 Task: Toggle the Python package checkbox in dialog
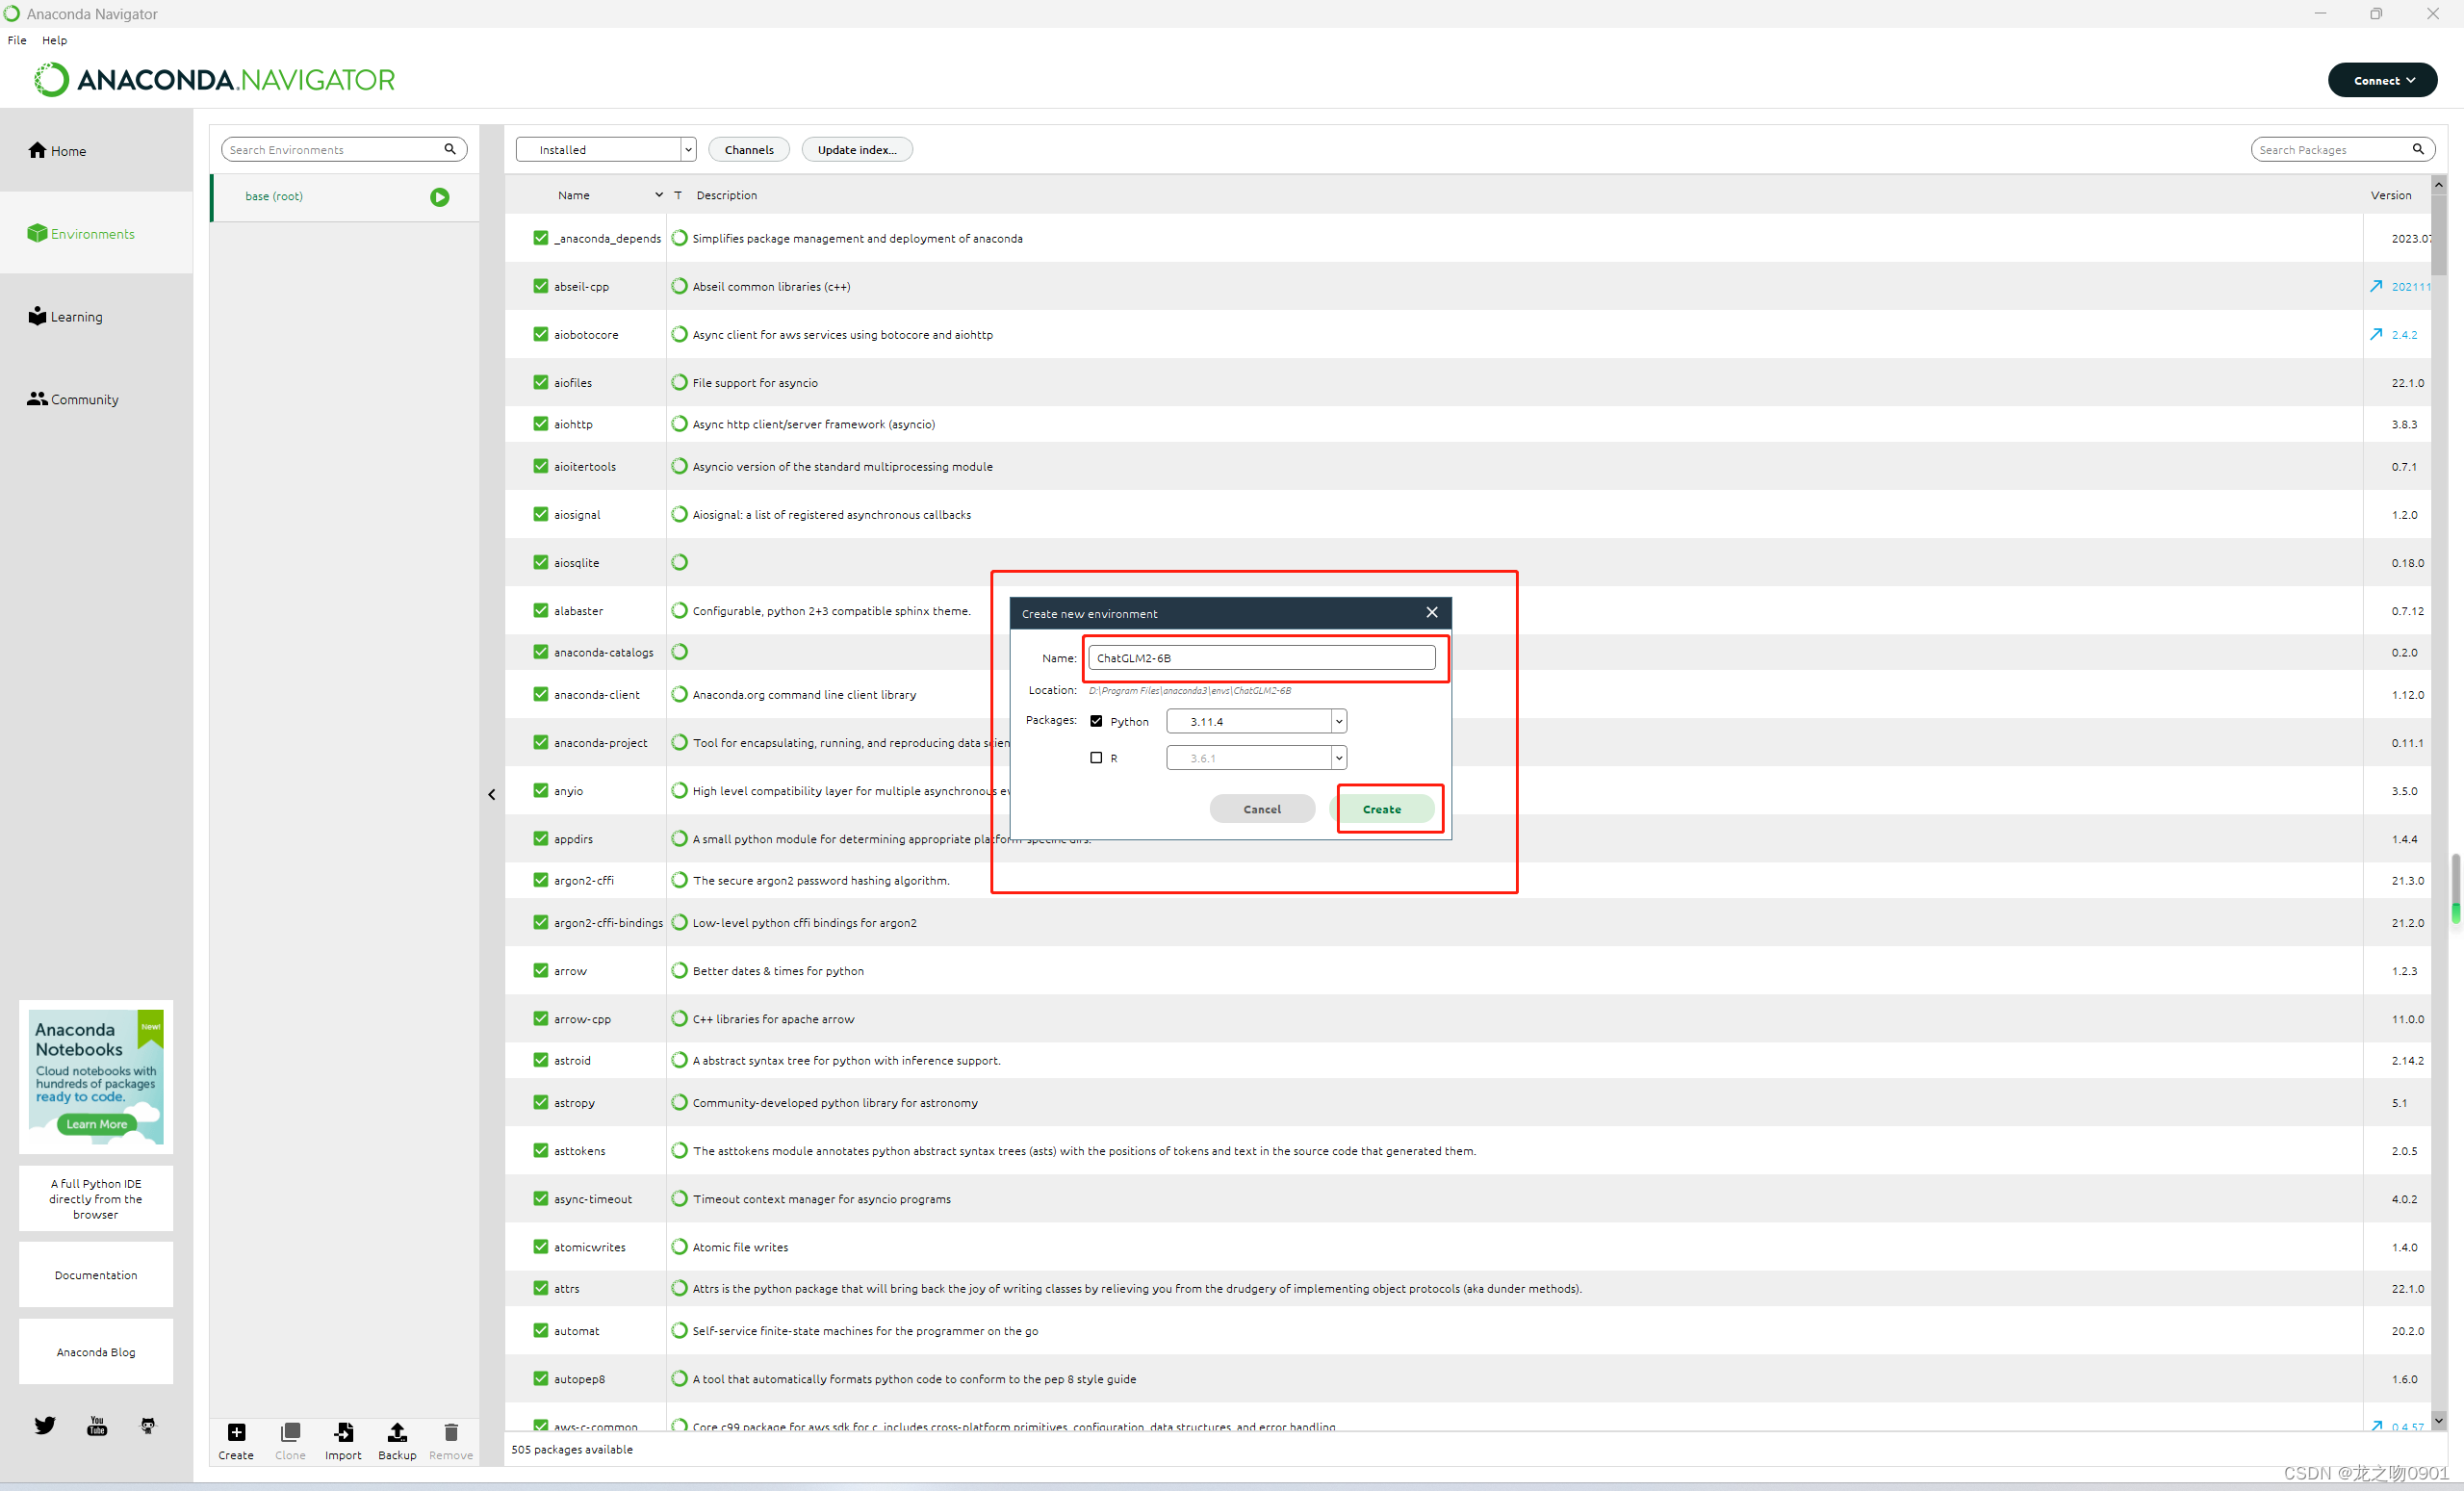point(1096,721)
